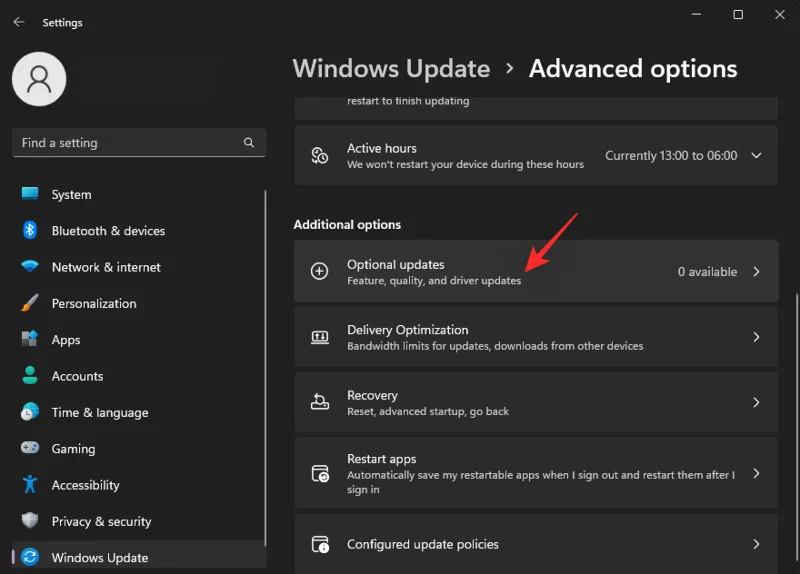The width and height of the screenshot is (800, 574).
Task: Click the System monitor icon
Action: (30, 194)
